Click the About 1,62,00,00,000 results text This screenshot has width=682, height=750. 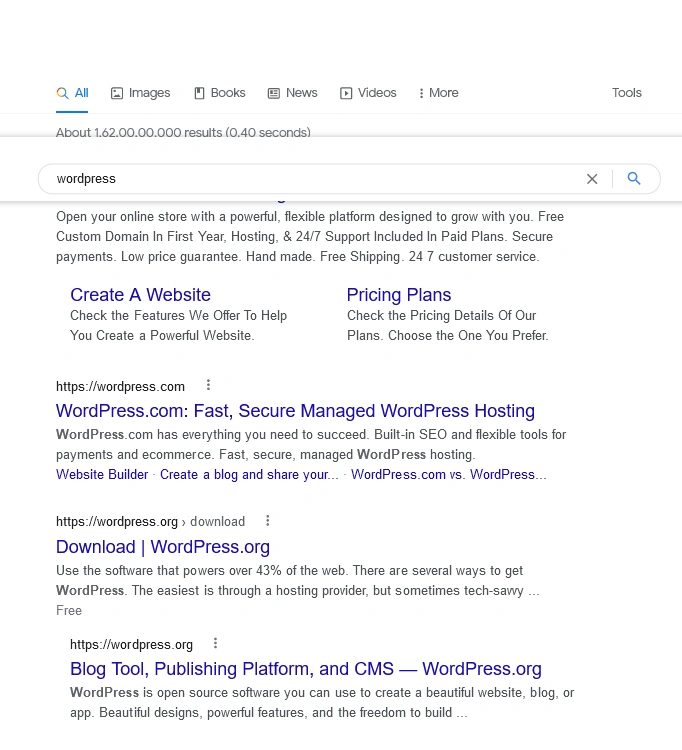(183, 132)
